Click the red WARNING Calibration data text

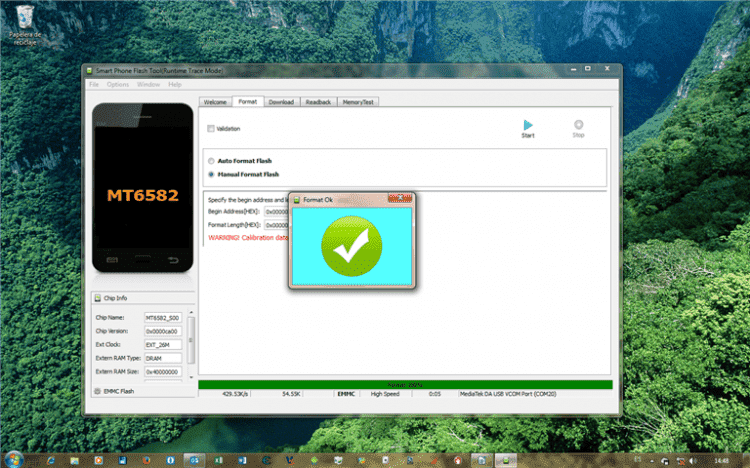click(x=248, y=238)
